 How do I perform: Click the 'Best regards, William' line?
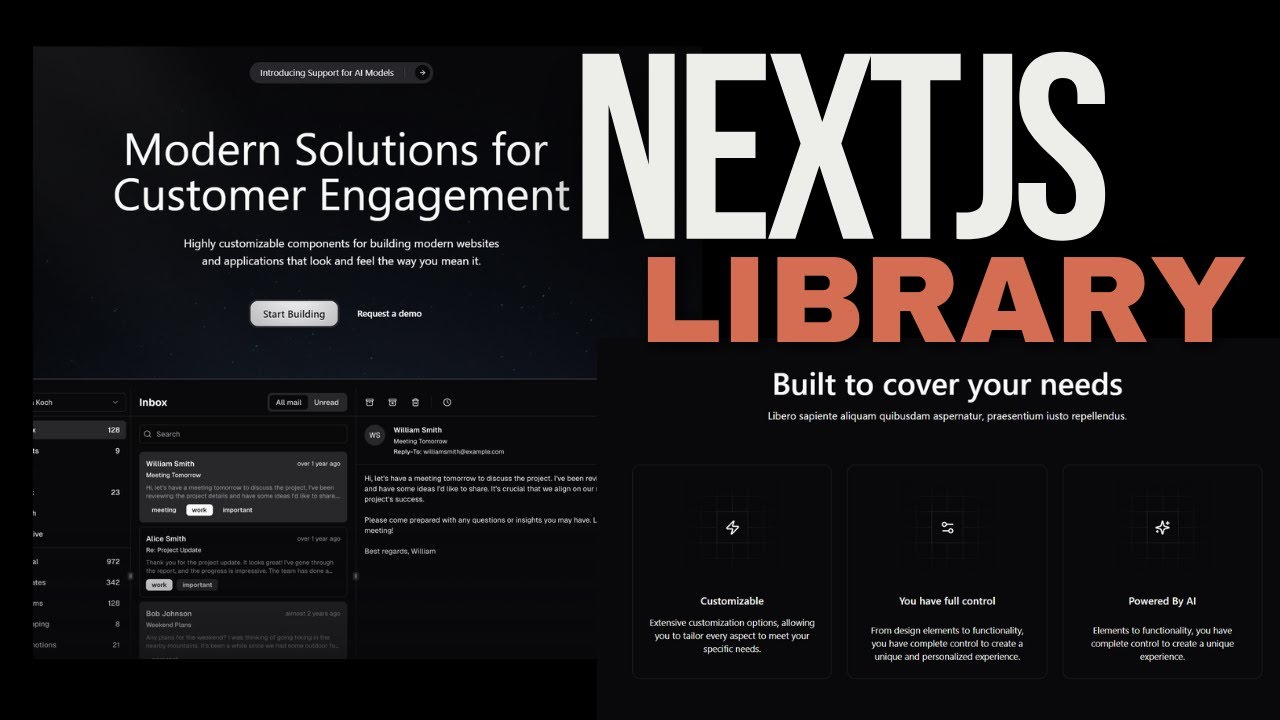point(400,551)
